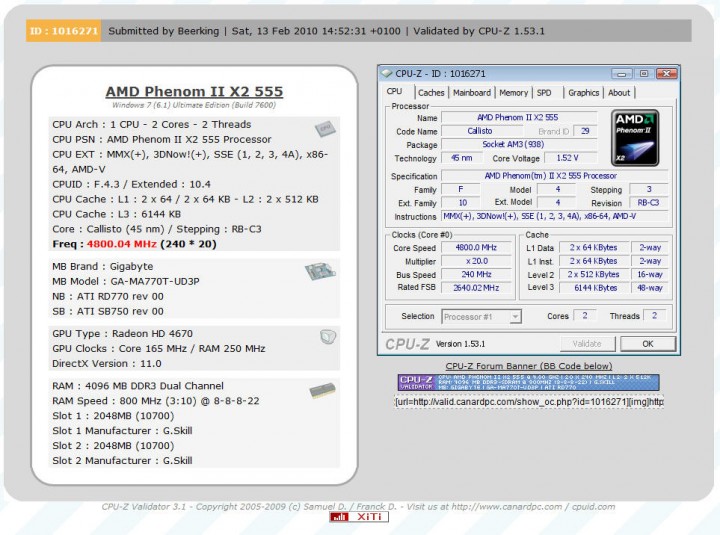Click the NB : ATI RD770 rev 00 line
The height and width of the screenshot is (535, 720).
click(108, 297)
